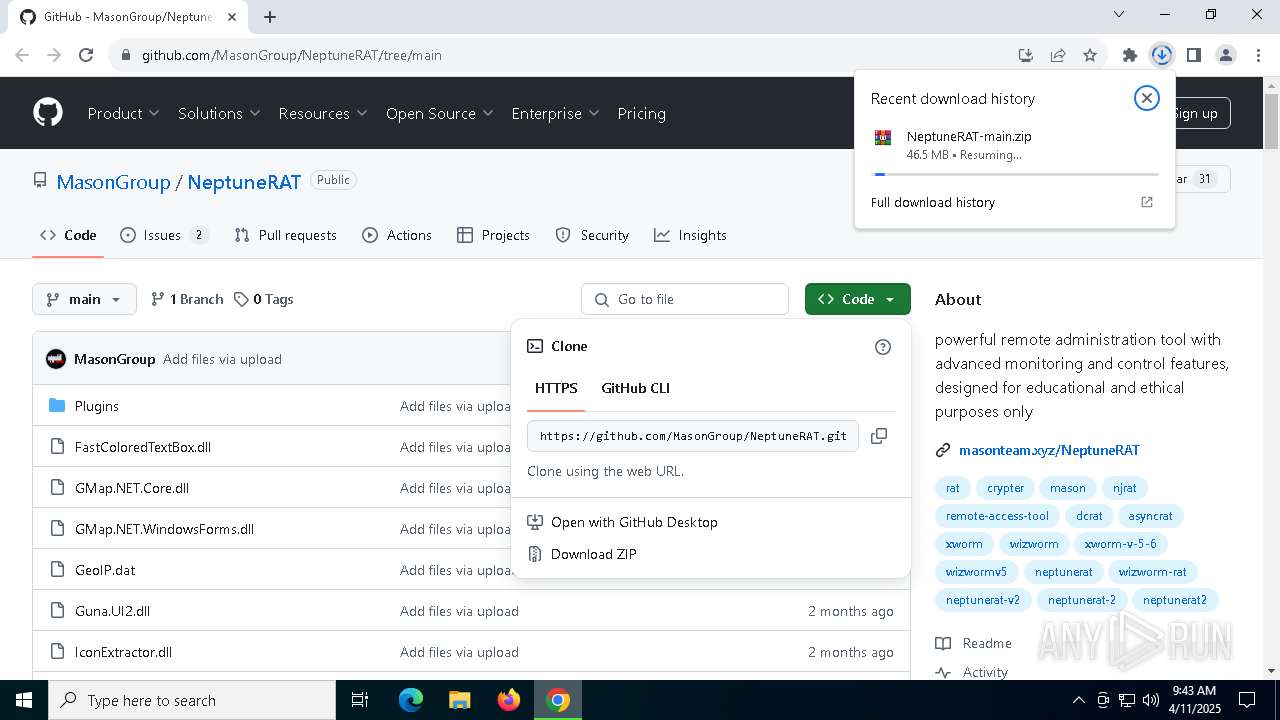
Task: Select the HTTPS clone tab
Action: pyautogui.click(x=556, y=388)
